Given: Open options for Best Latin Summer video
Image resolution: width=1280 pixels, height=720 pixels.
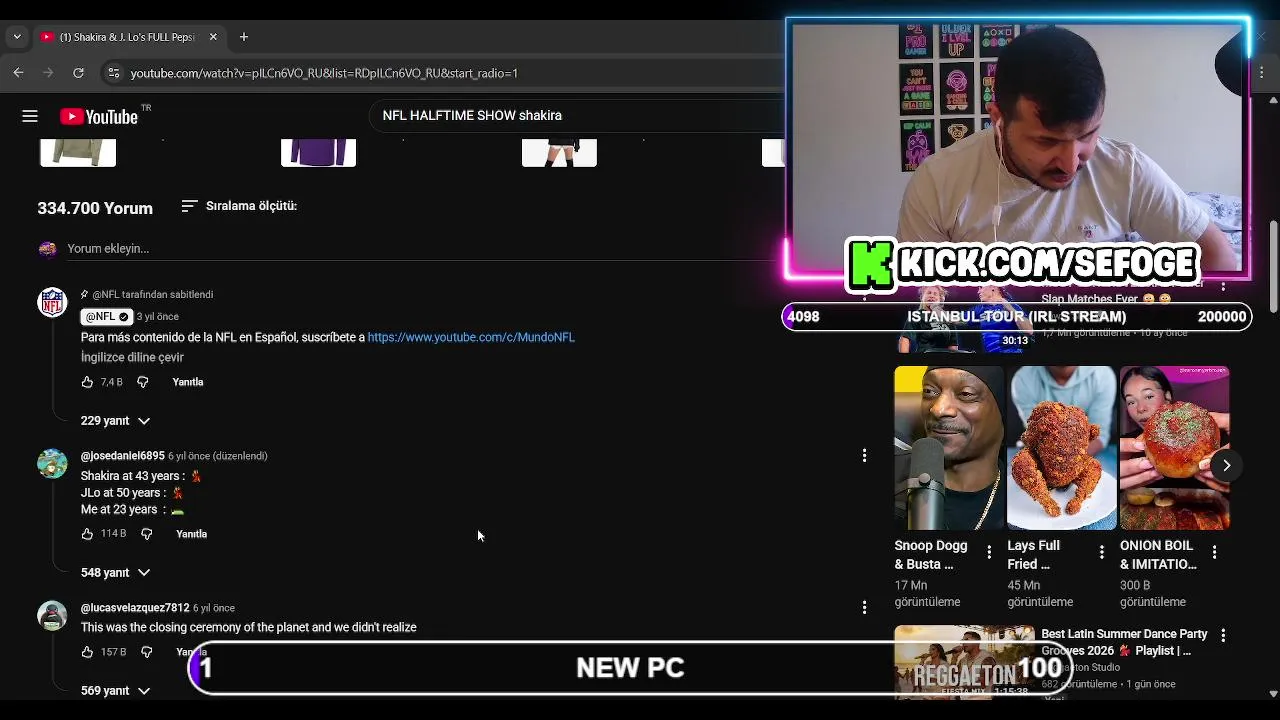Looking at the screenshot, I should 1223,635.
